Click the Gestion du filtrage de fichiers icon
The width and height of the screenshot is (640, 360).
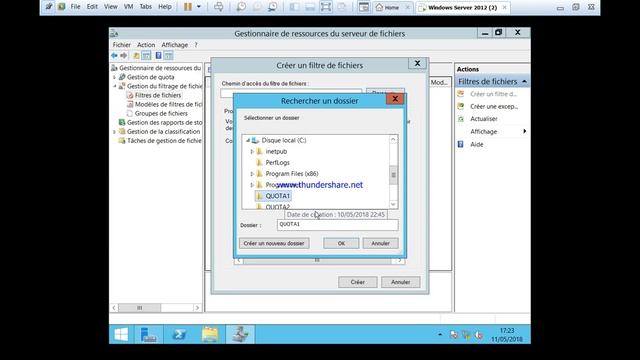(x=122, y=86)
